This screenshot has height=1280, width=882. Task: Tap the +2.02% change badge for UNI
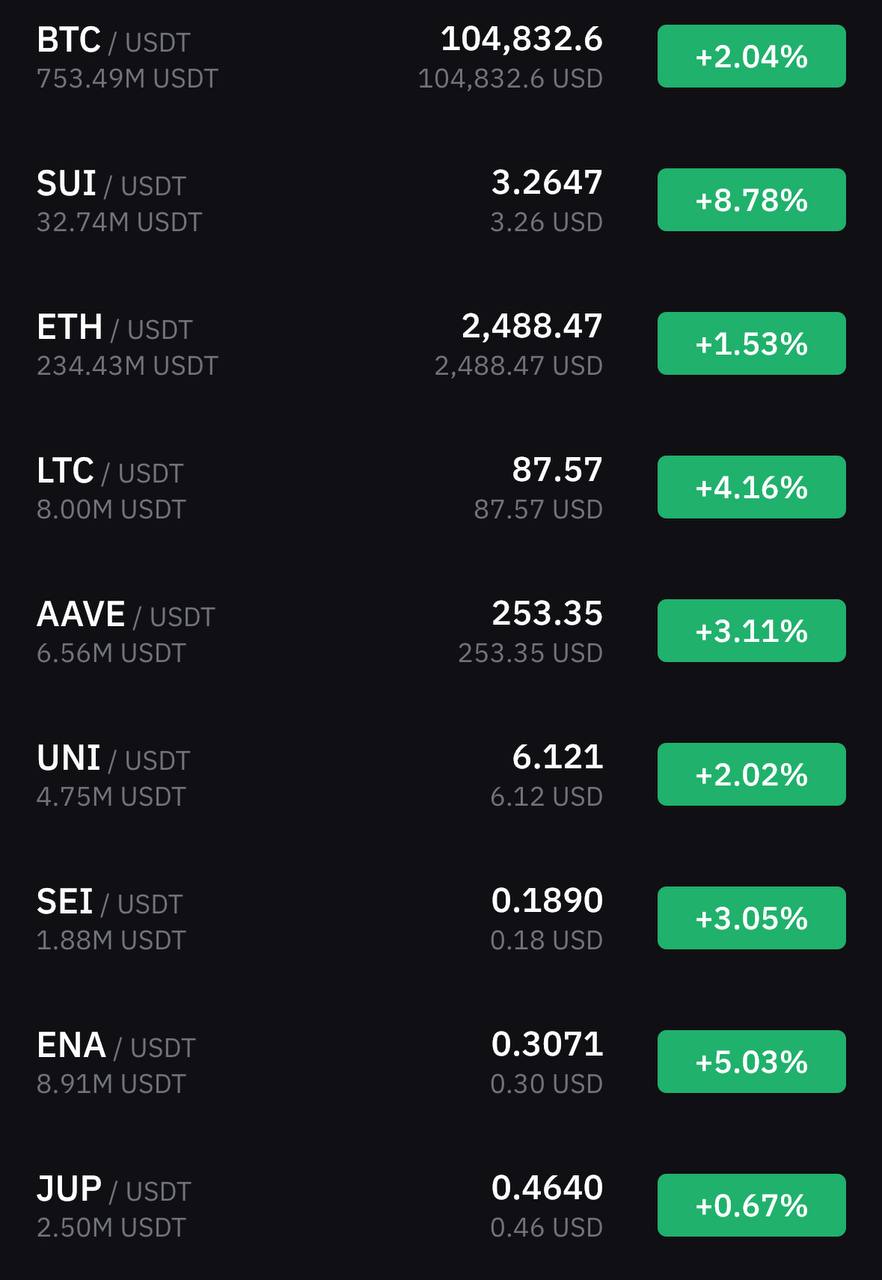751,774
